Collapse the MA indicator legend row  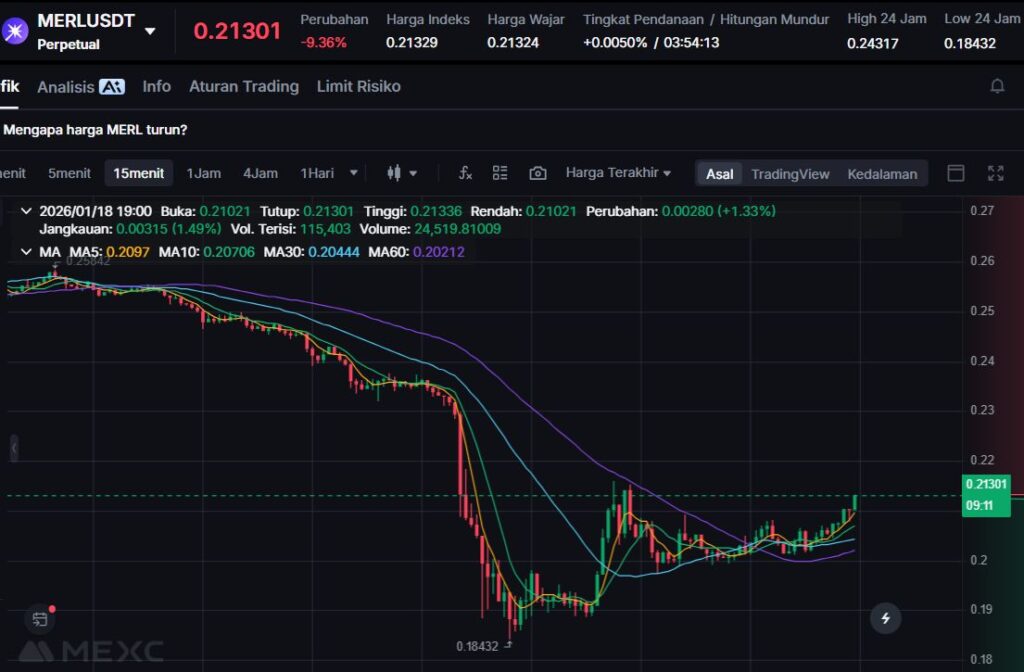(25, 252)
